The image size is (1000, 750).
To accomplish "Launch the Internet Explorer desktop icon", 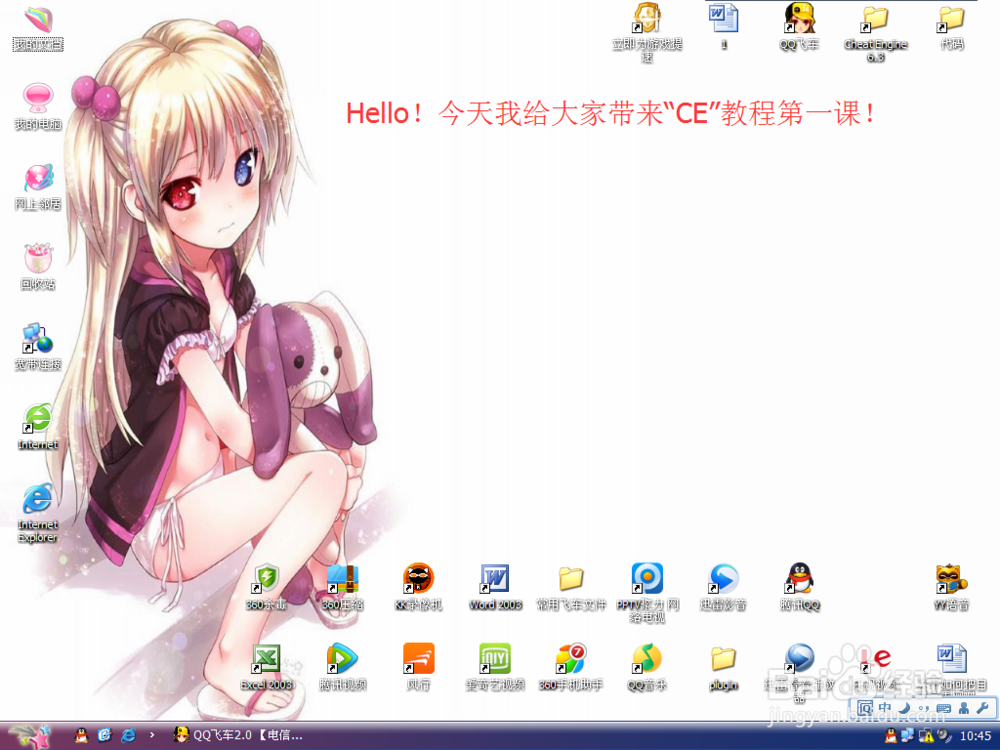I will coord(38,513).
